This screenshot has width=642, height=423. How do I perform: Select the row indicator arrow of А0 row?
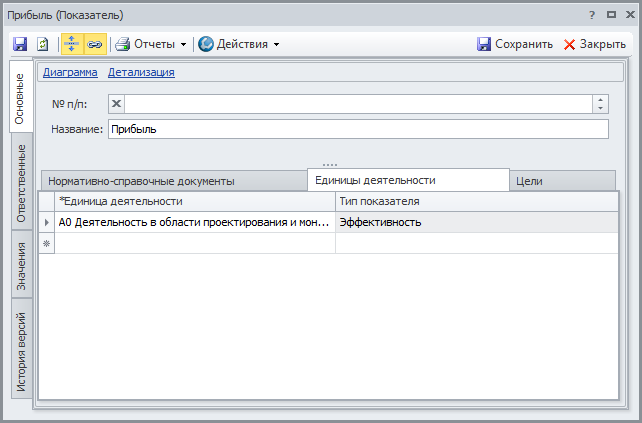pyautogui.click(x=46, y=223)
